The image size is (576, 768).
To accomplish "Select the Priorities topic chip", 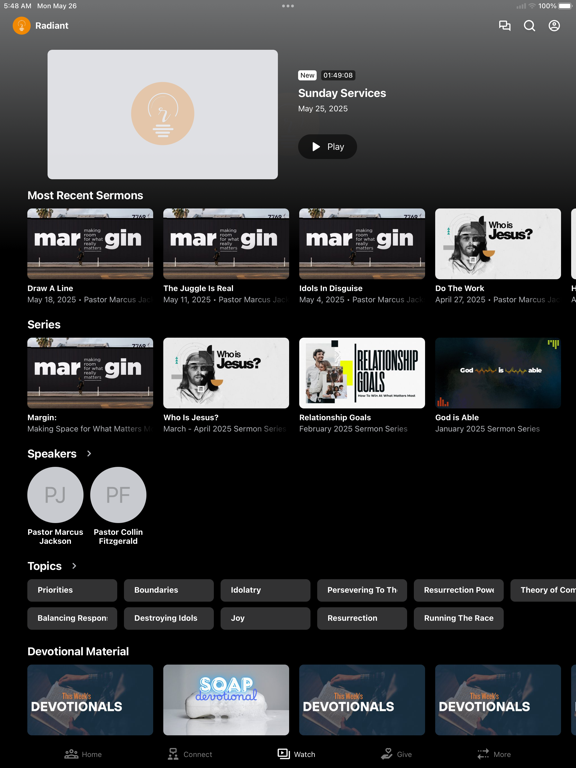I will point(72,590).
